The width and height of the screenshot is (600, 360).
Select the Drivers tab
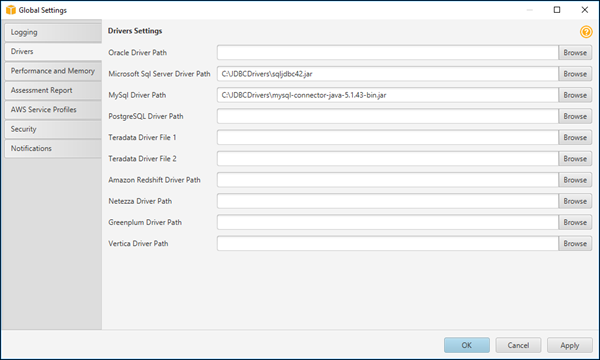tap(53, 52)
